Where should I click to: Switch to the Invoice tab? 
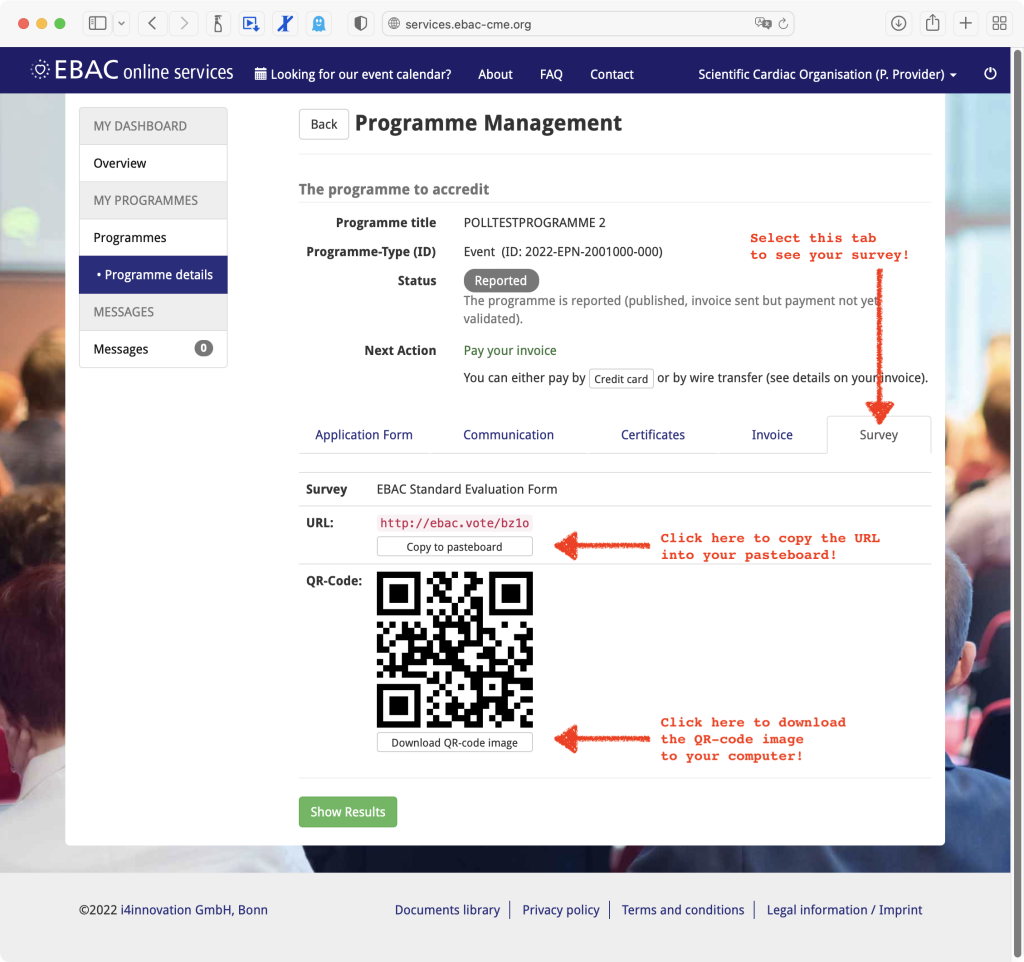coord(772,434)
